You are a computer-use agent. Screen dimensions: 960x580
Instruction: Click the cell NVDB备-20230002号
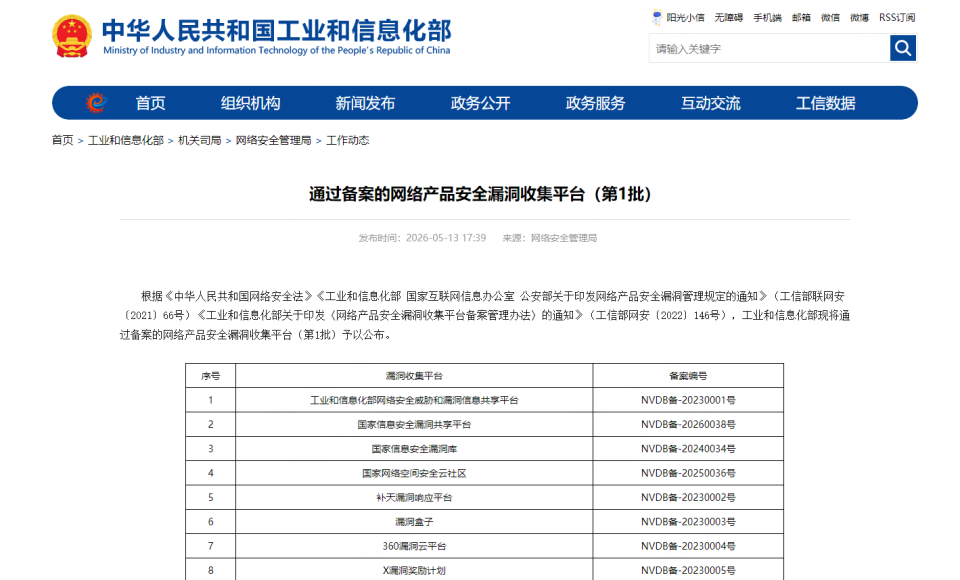point(688,497)
